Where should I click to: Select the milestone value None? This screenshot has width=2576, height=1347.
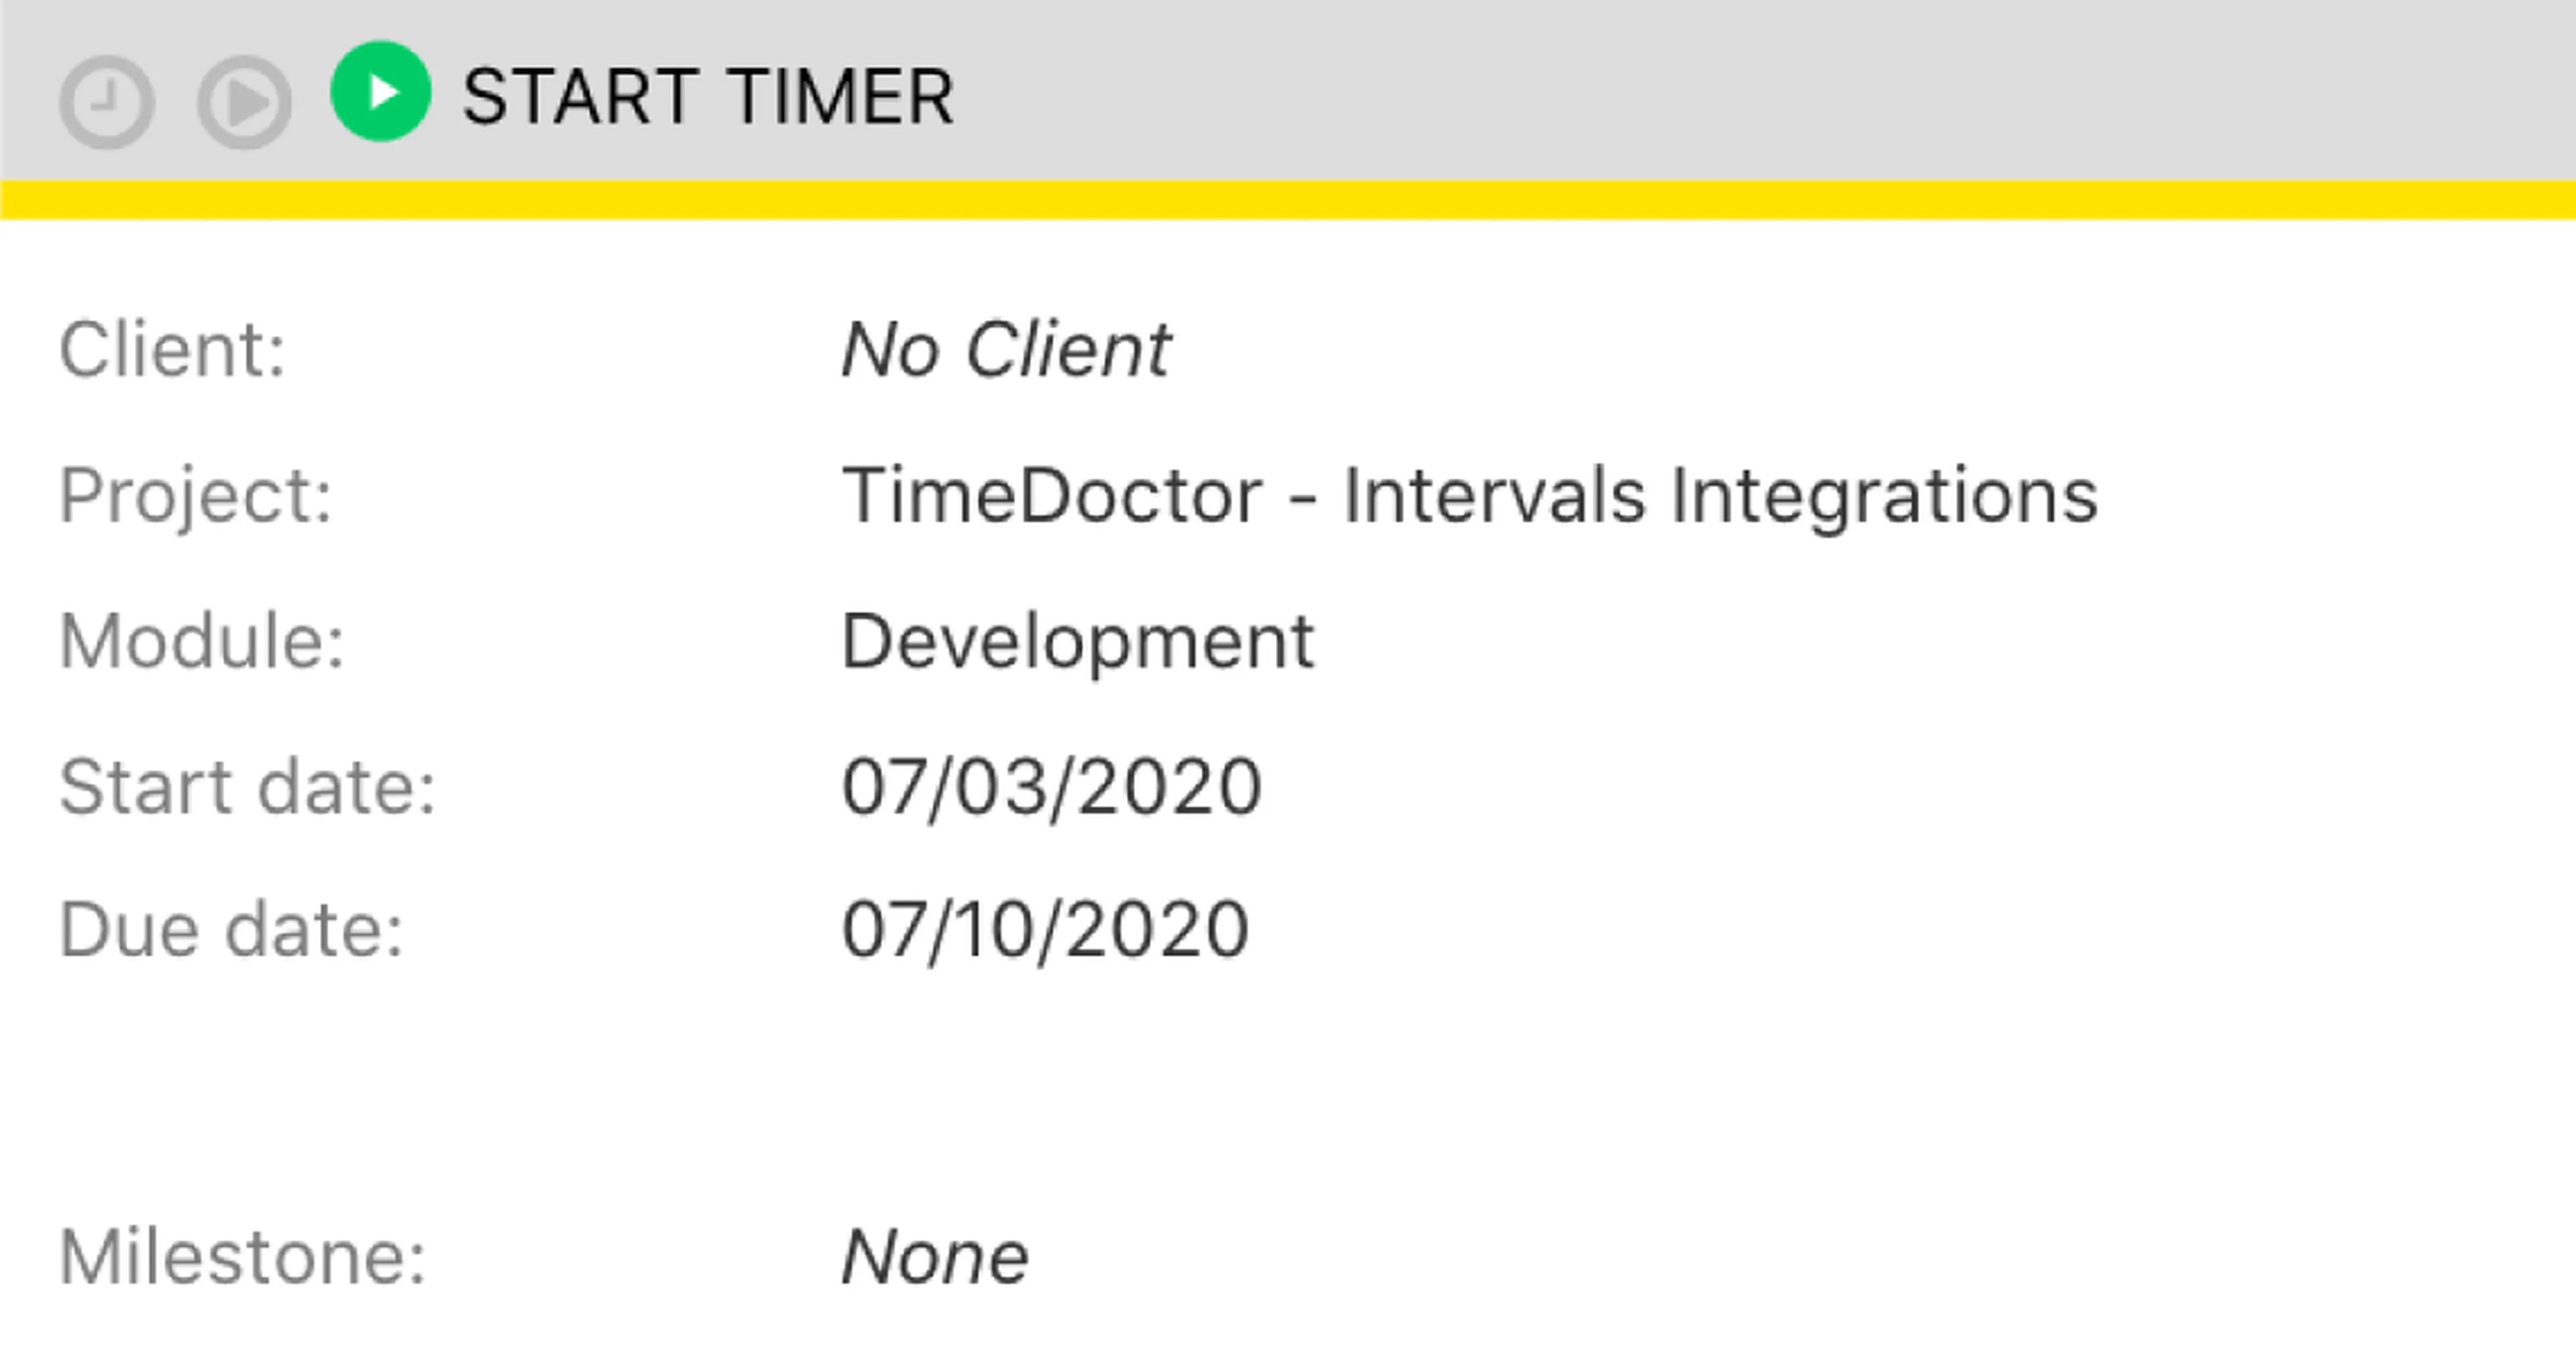pyautogui.click(x=935, y=1256)
